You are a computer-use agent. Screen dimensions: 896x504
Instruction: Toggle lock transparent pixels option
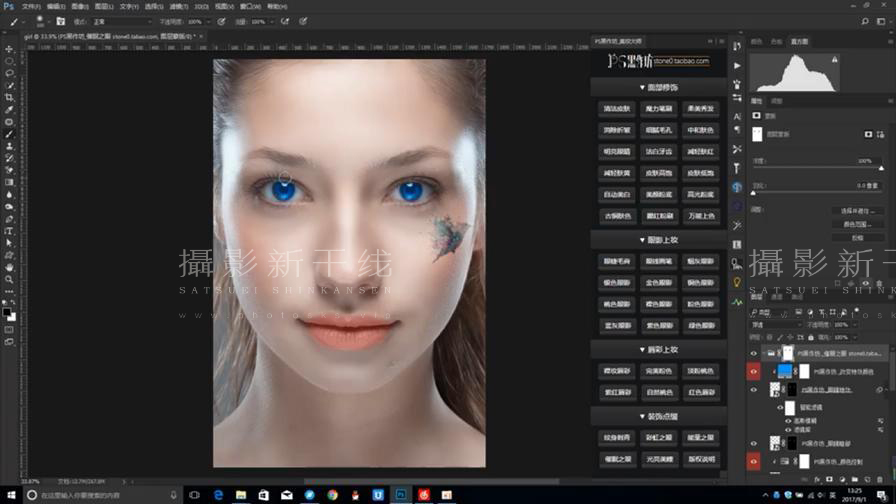(770, 338)
